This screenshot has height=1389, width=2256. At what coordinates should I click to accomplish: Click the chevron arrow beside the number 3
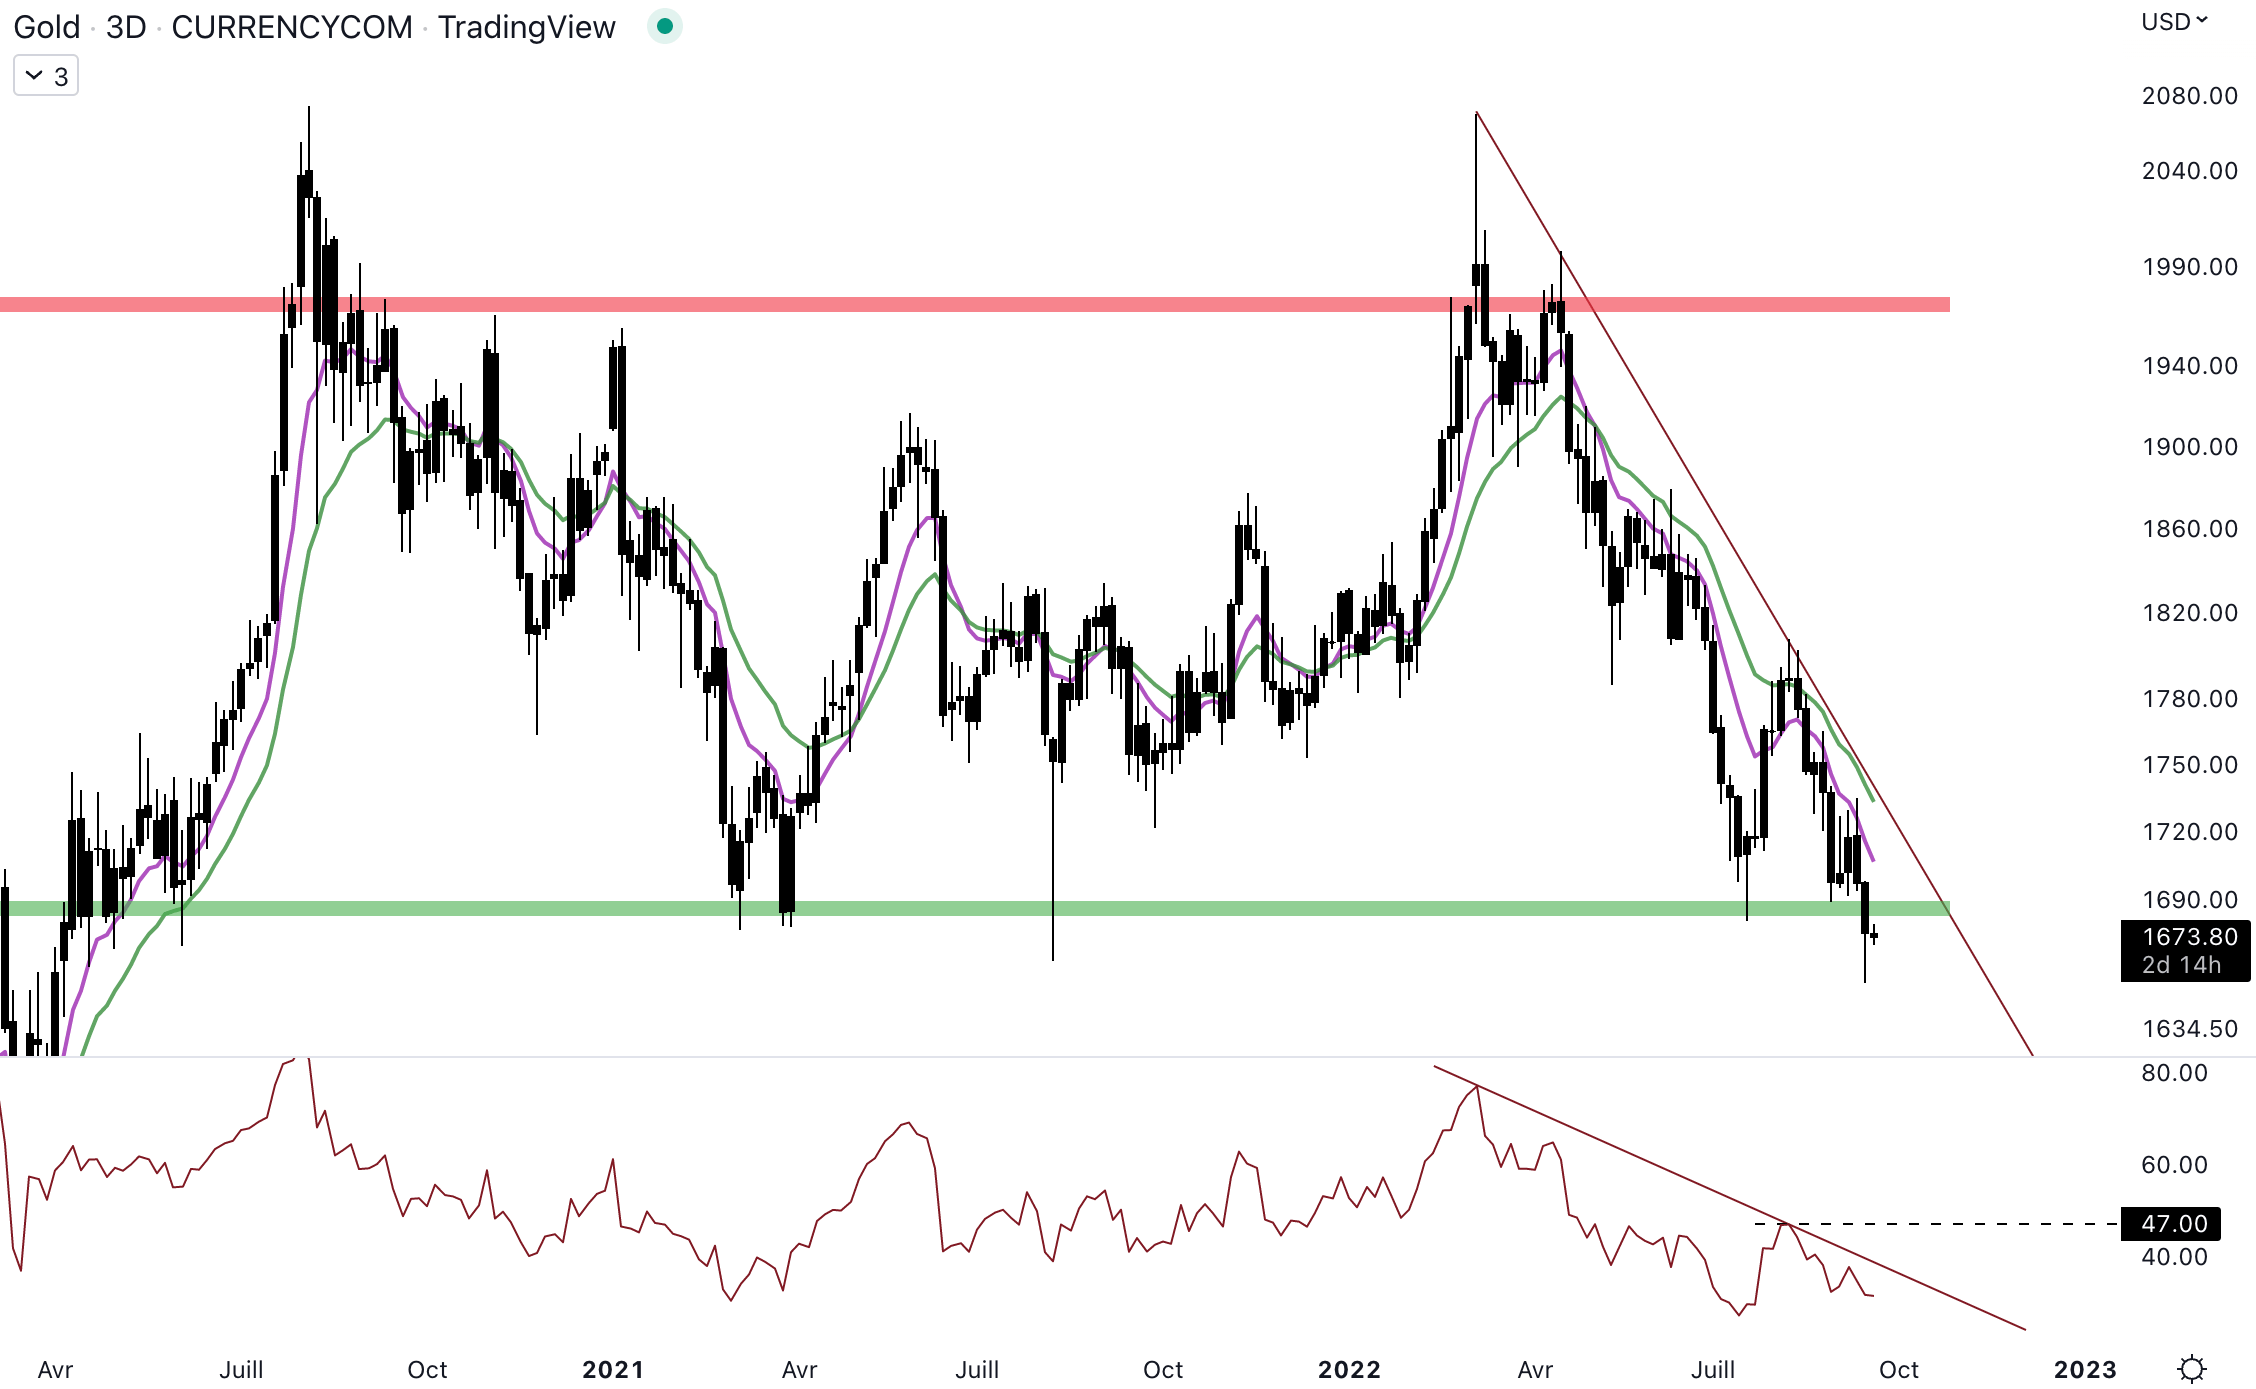pos(34,76)
